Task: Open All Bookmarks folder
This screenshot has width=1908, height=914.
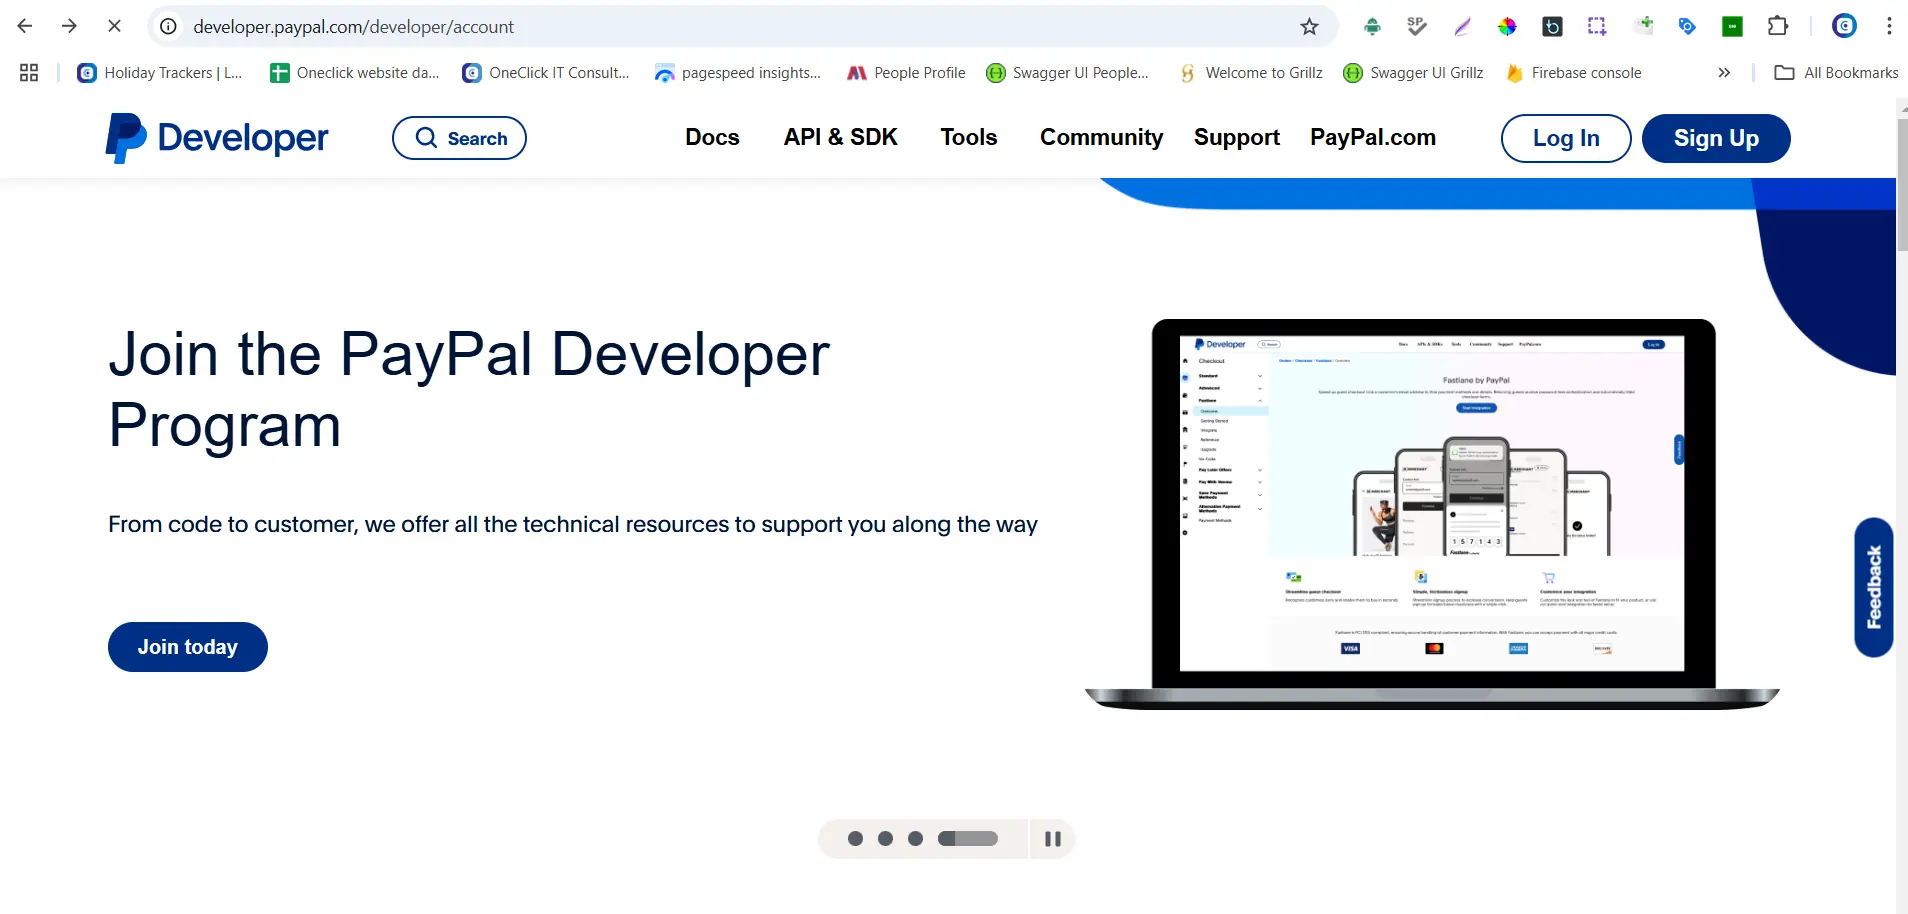Action: 1836,73
